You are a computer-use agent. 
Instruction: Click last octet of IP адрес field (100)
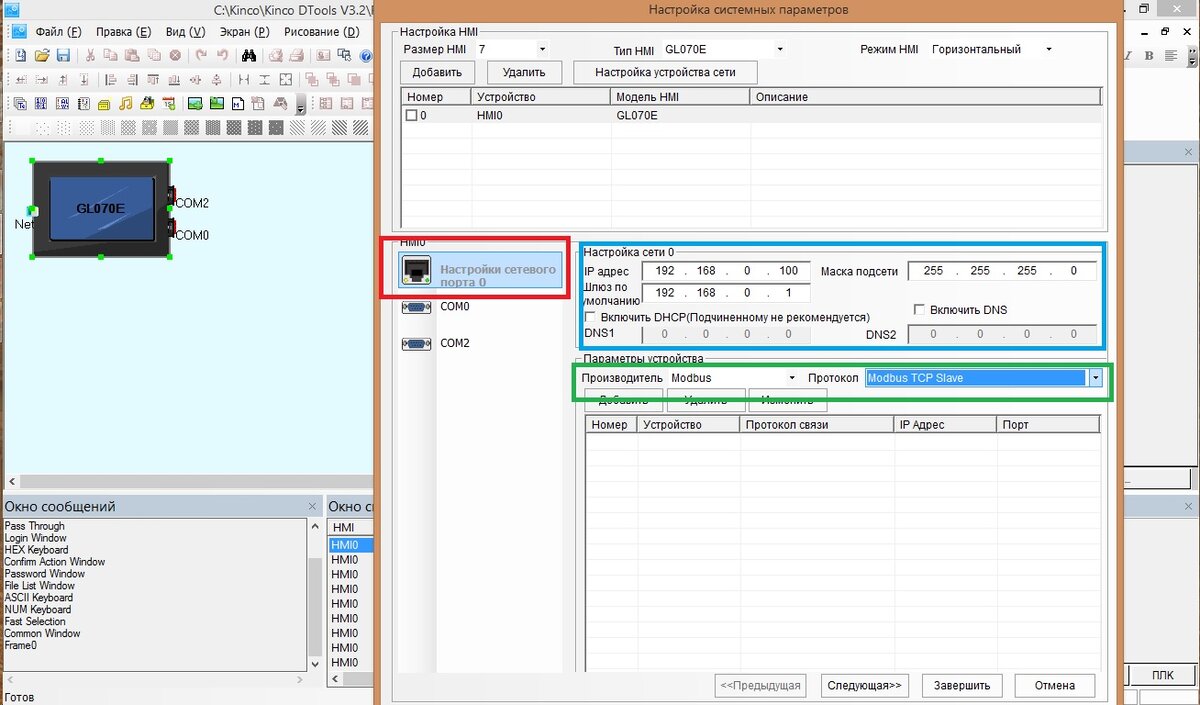[789, 271]
